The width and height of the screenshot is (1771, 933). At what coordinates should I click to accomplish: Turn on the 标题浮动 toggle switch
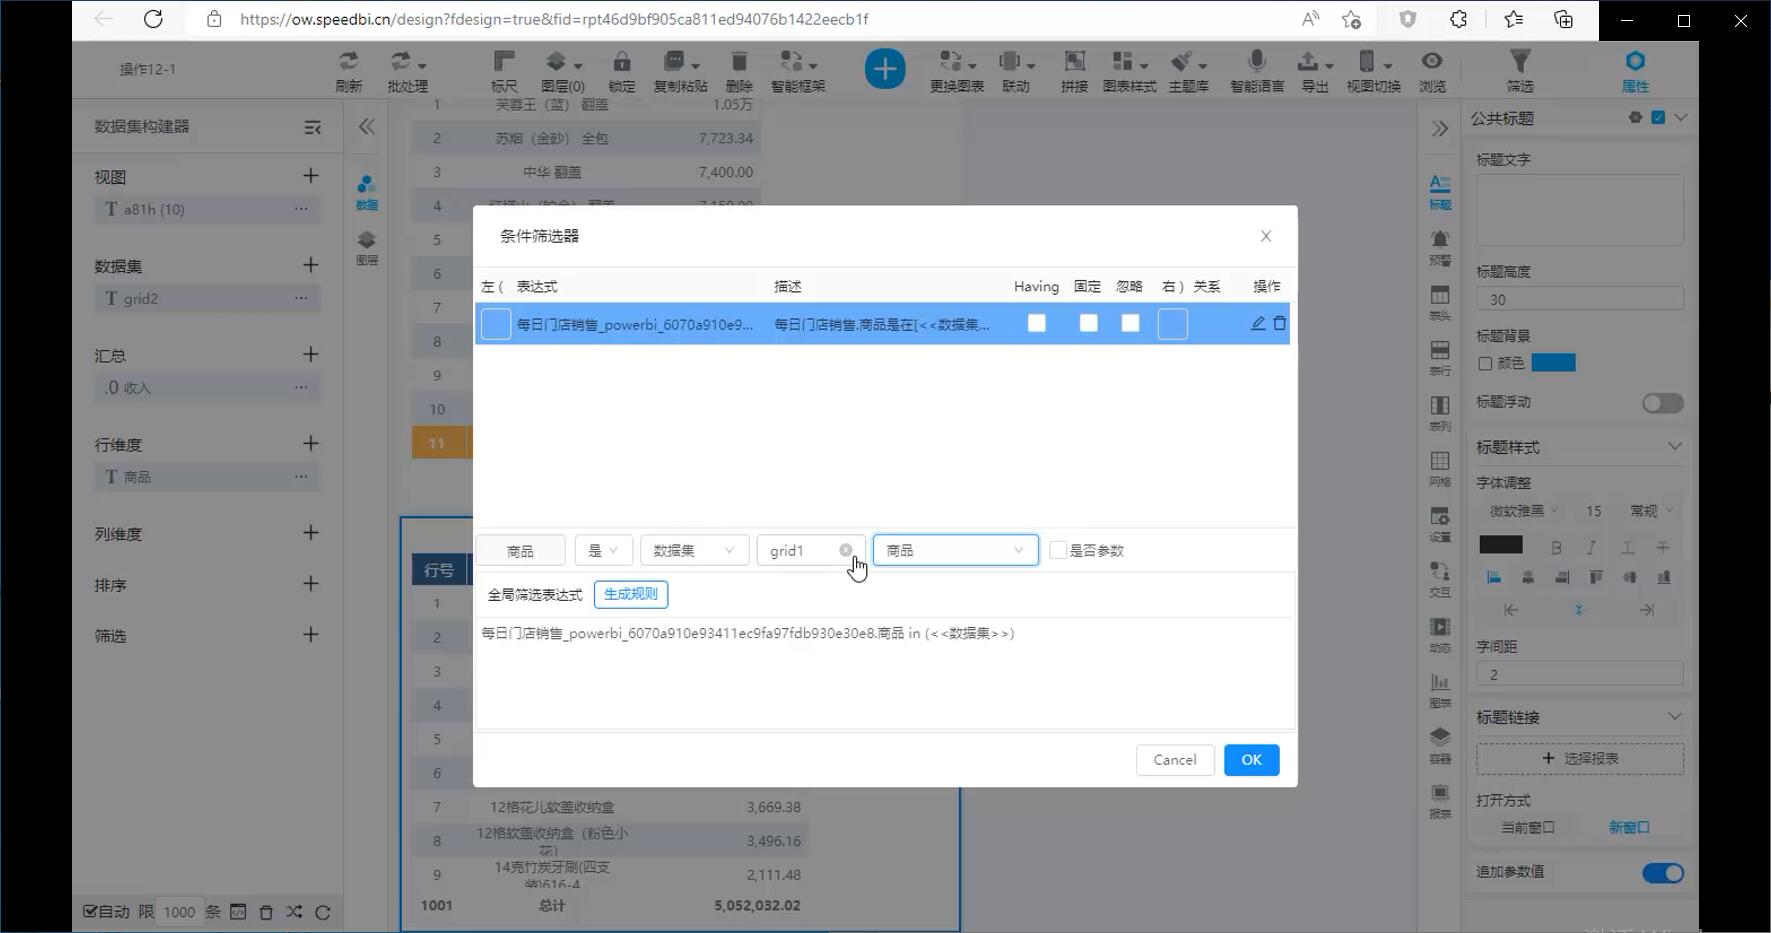click(1662, 402)
